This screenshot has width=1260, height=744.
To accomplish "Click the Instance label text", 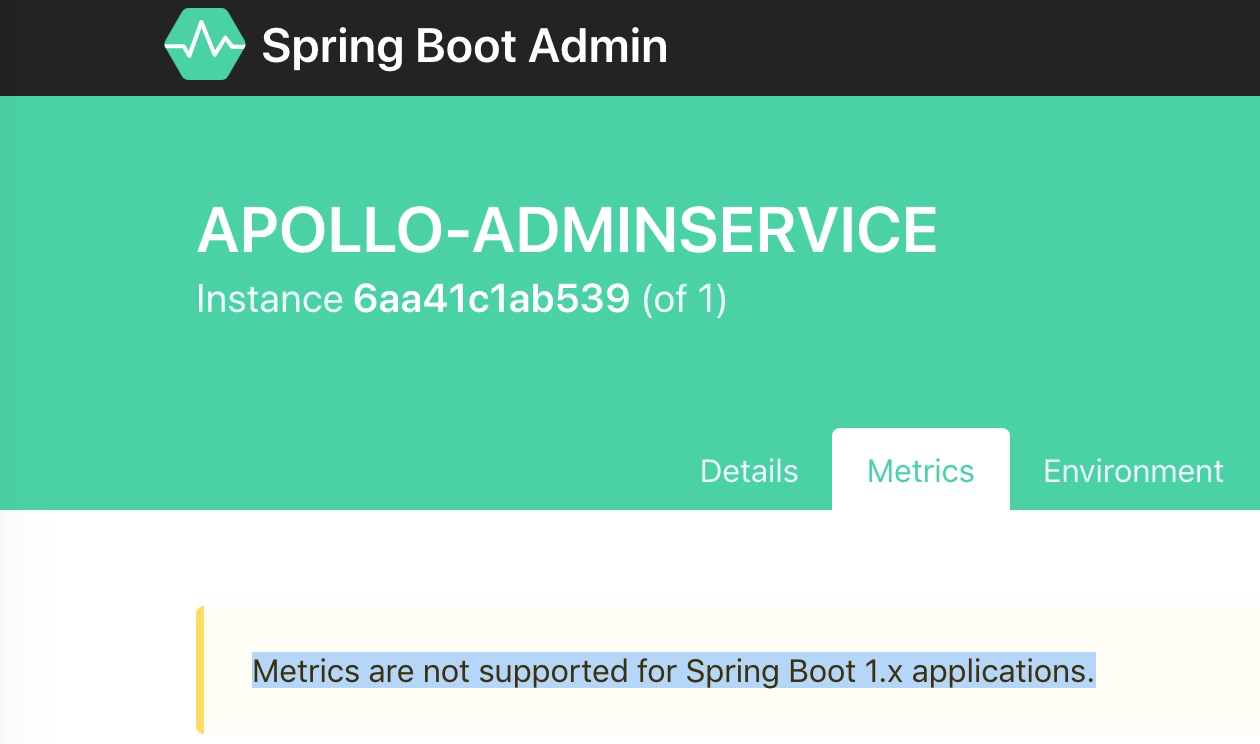I will [x=269, y=298].
